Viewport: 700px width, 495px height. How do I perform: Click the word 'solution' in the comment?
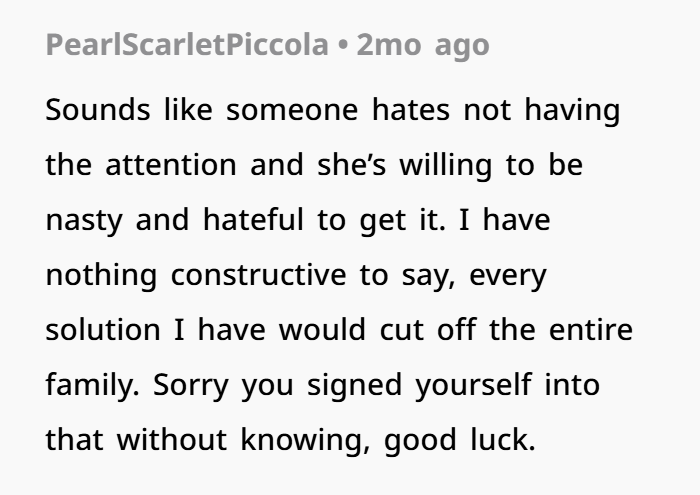point(103,330)
